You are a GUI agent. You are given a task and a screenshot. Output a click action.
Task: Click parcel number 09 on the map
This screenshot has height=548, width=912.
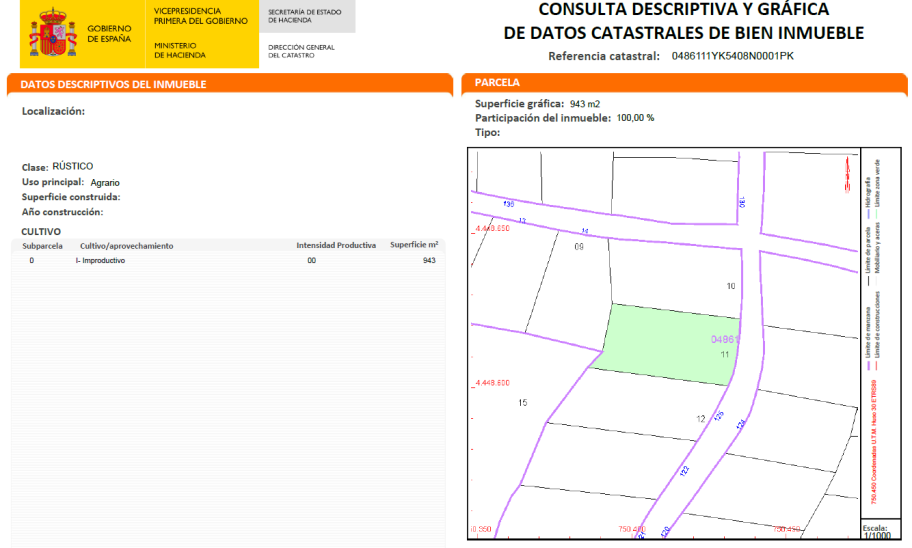579,247
